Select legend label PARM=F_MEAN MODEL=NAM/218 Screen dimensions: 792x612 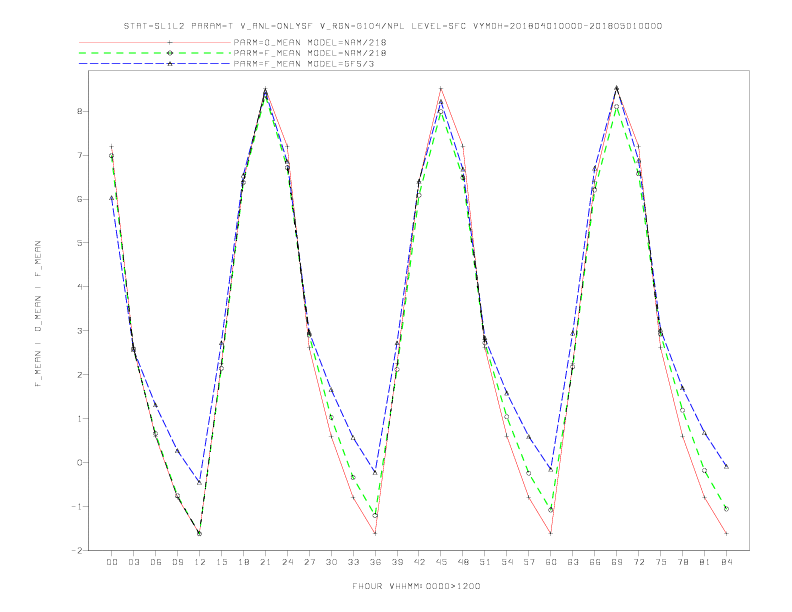pos(310,53)
